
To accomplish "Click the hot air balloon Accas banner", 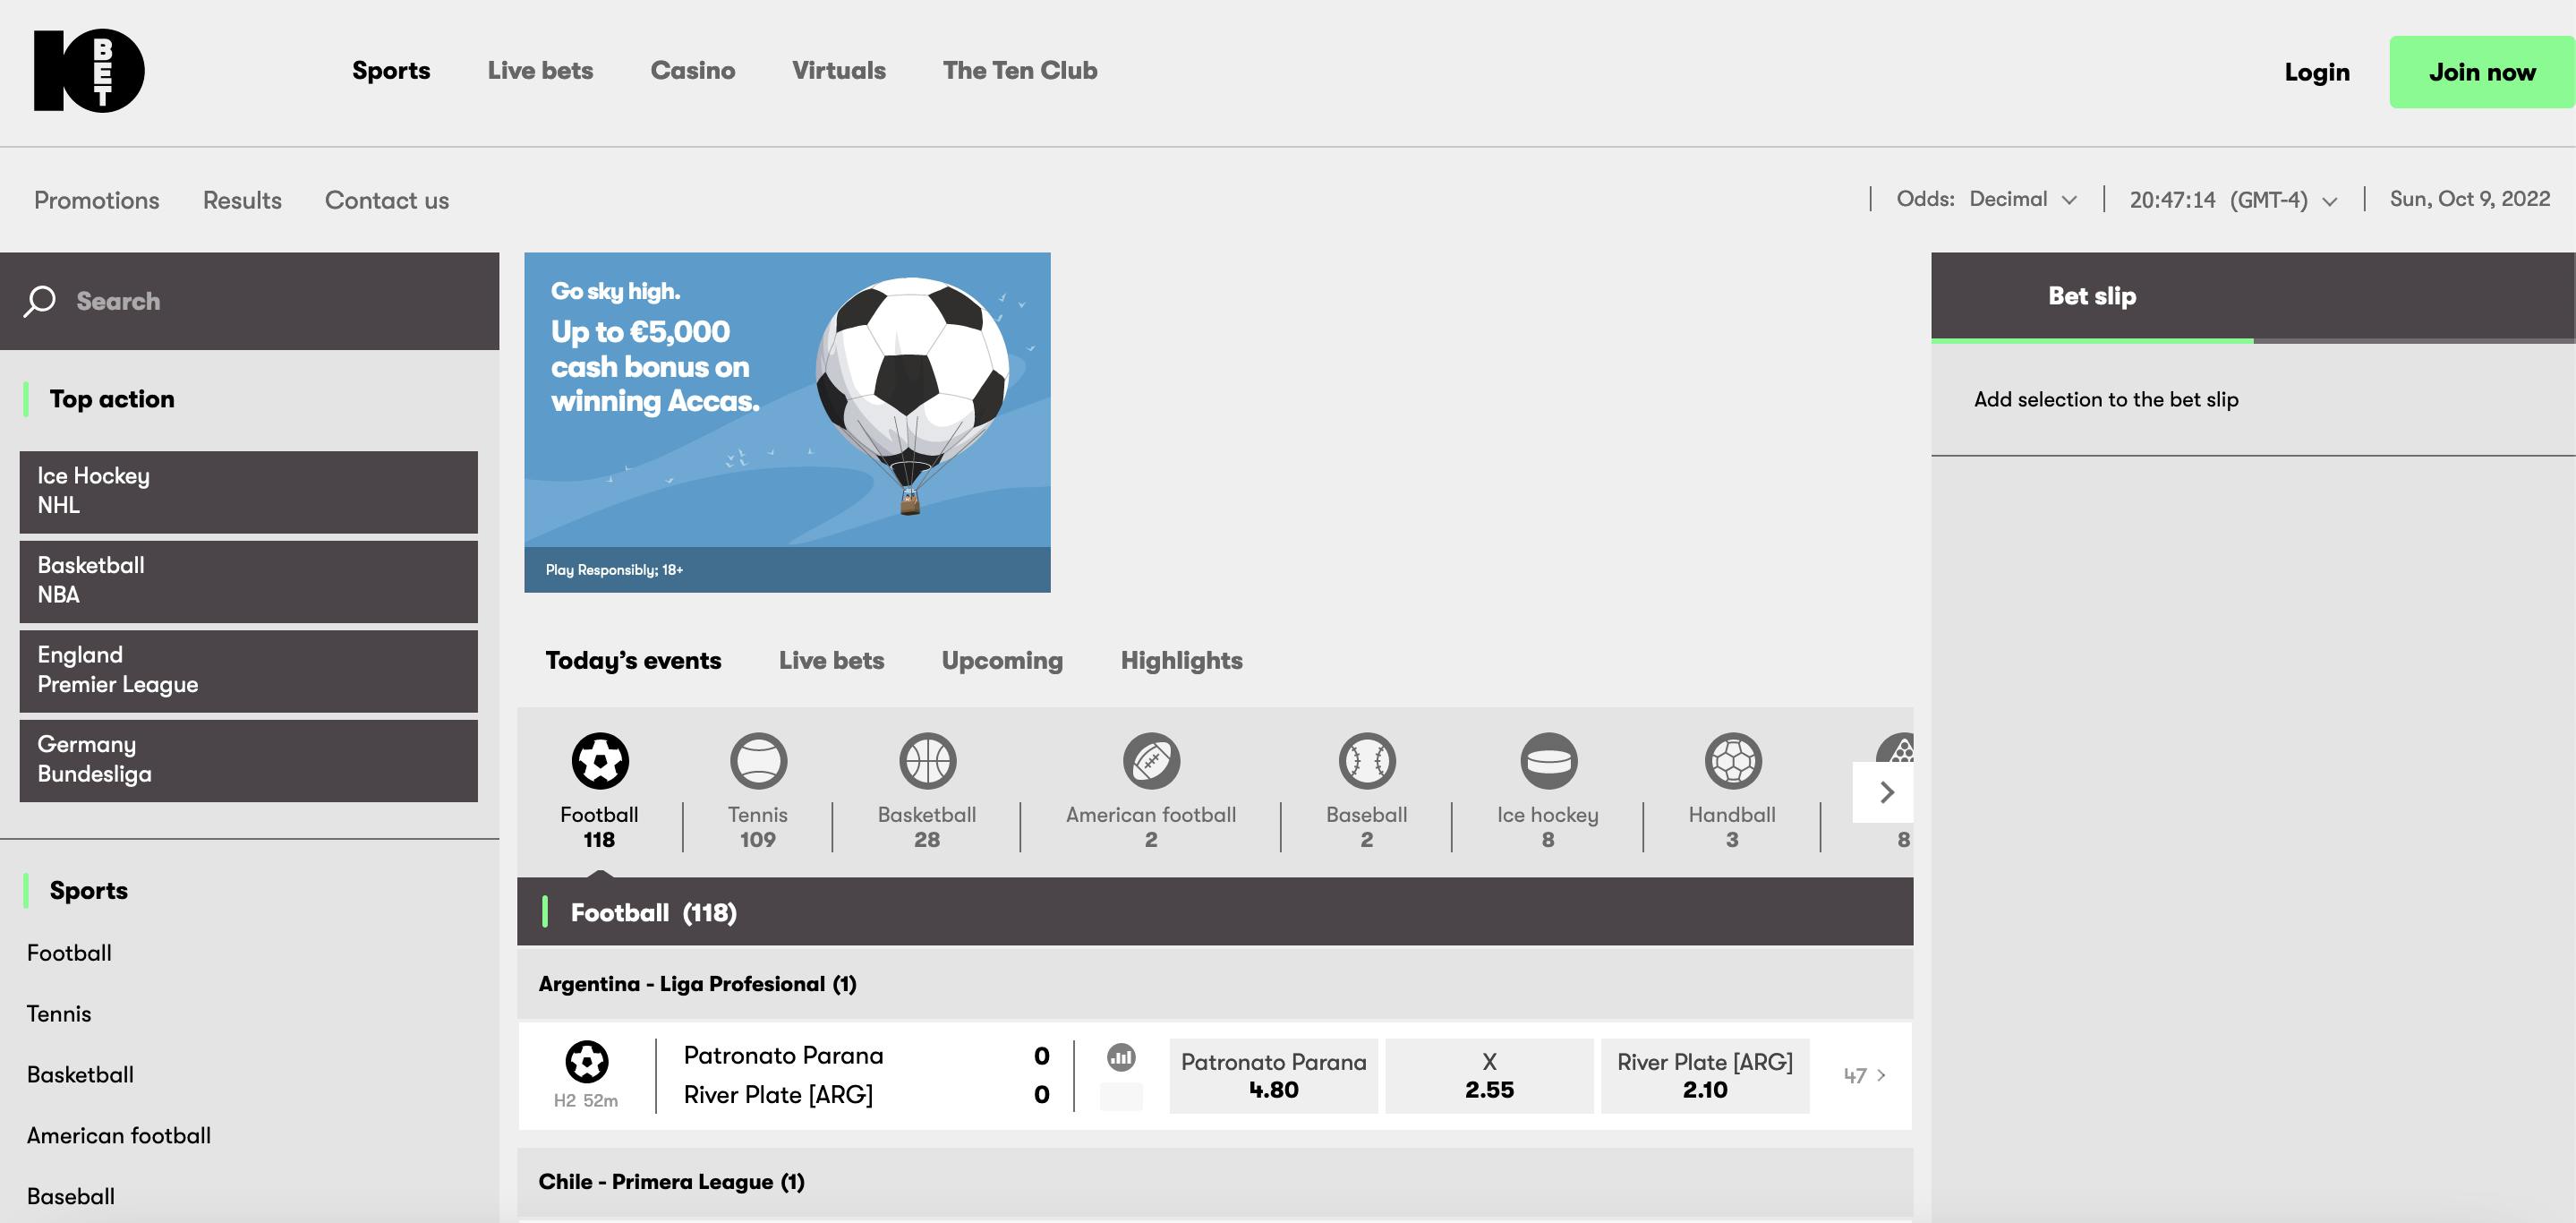I will [787, 421].
